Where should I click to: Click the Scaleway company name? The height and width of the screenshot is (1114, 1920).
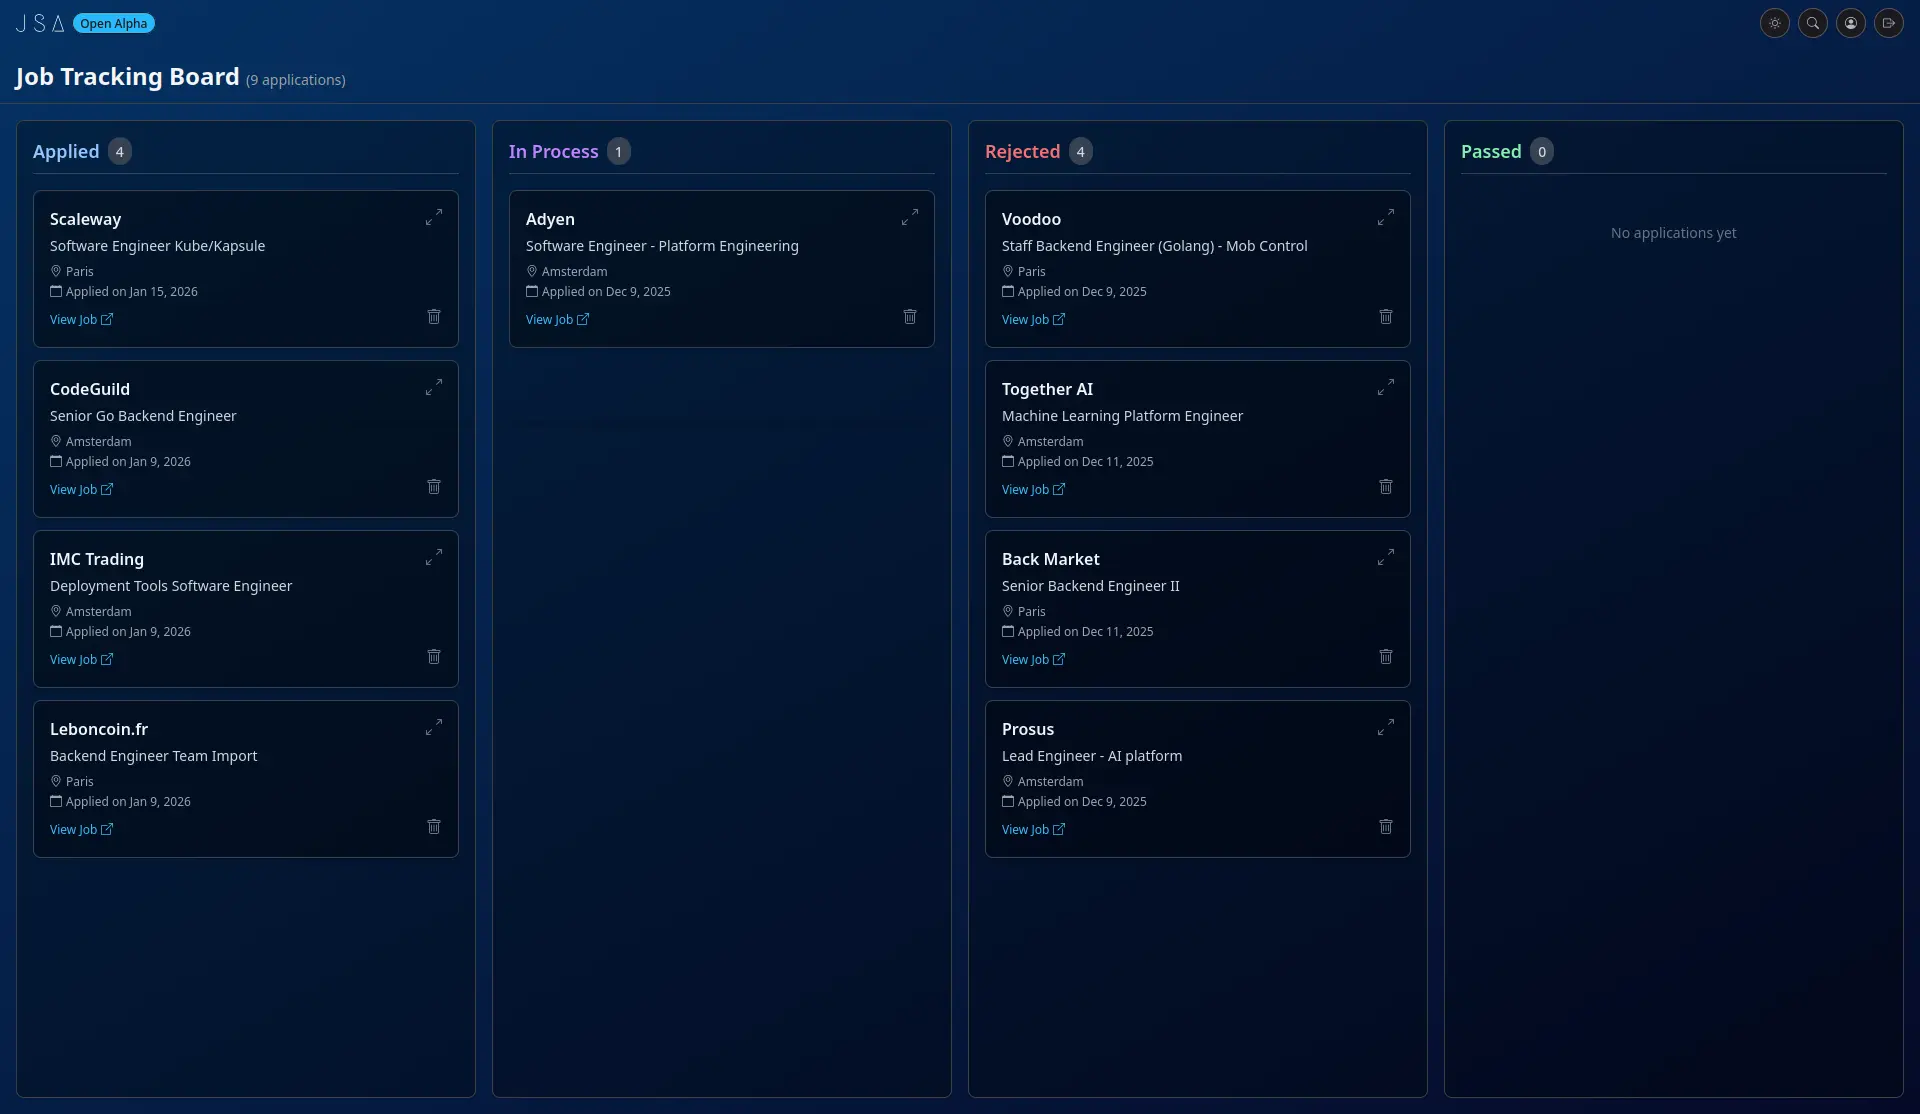pos(85,219)
